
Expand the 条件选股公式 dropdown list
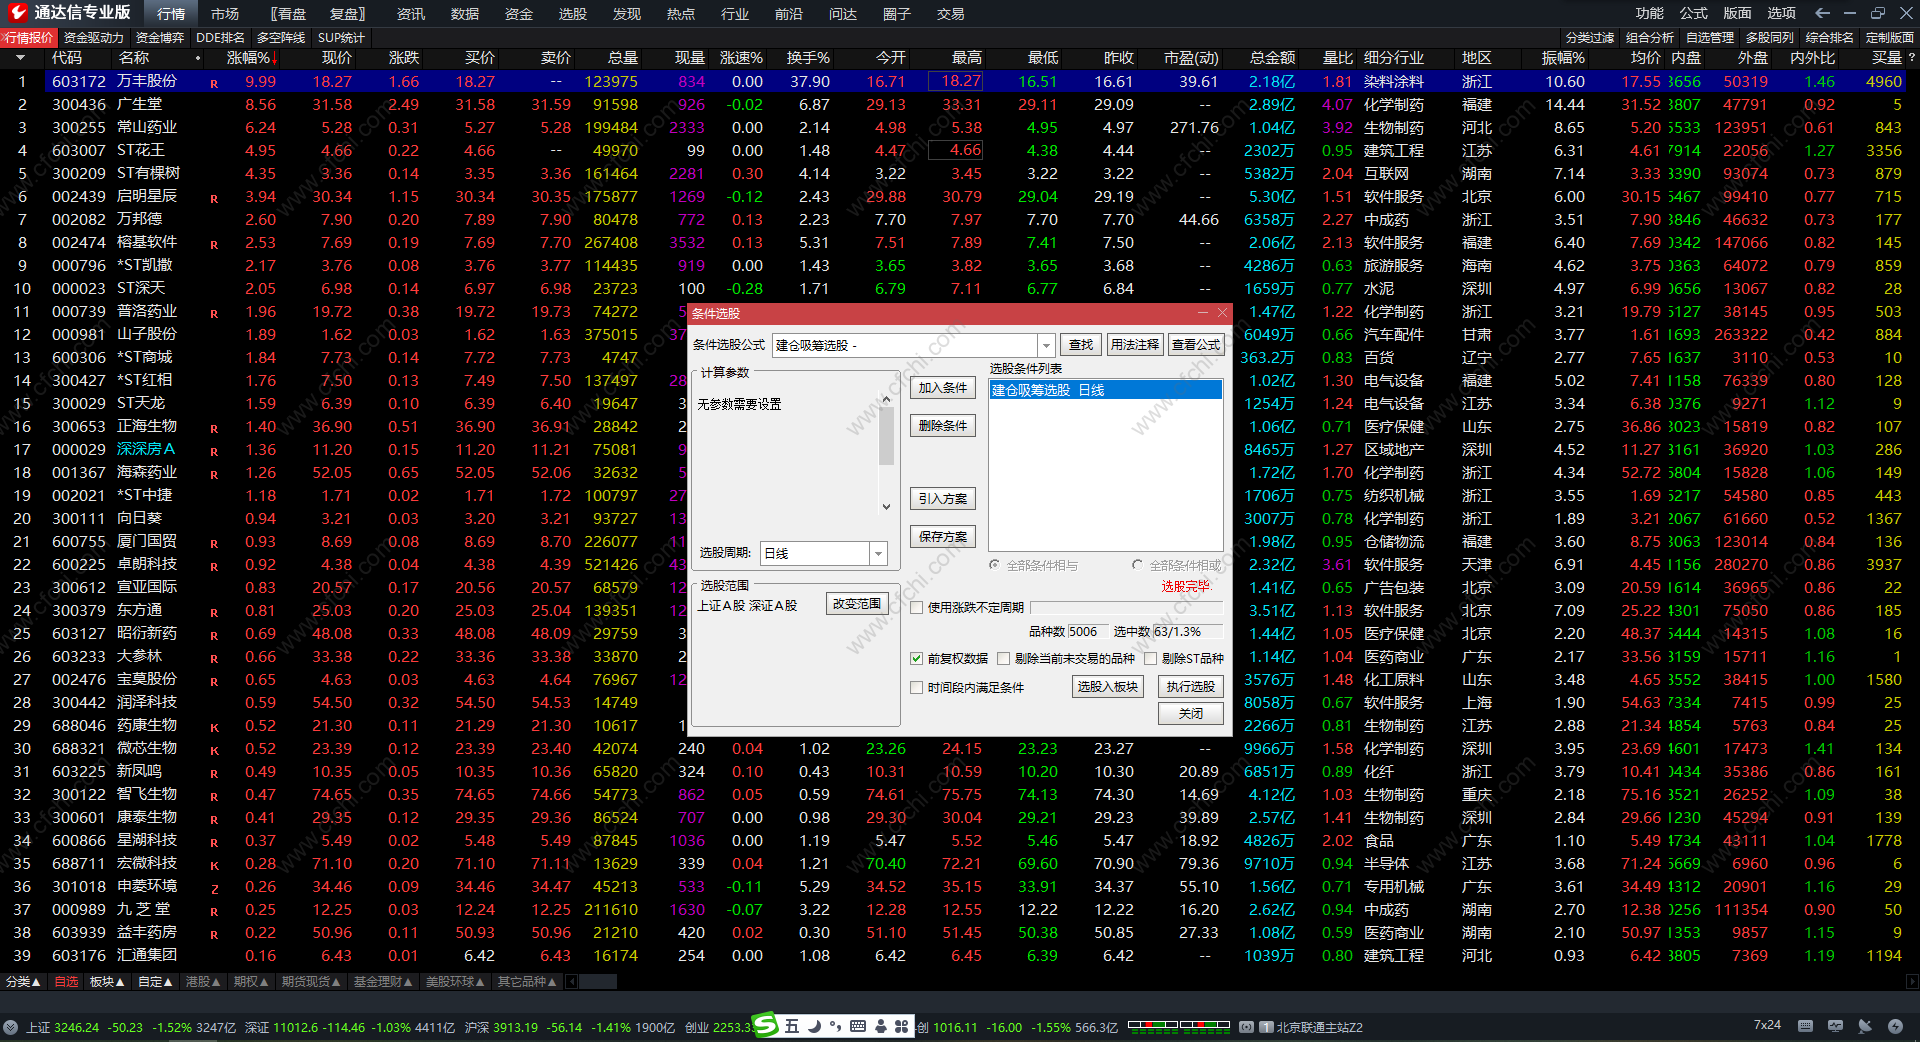pos(1046,345)
